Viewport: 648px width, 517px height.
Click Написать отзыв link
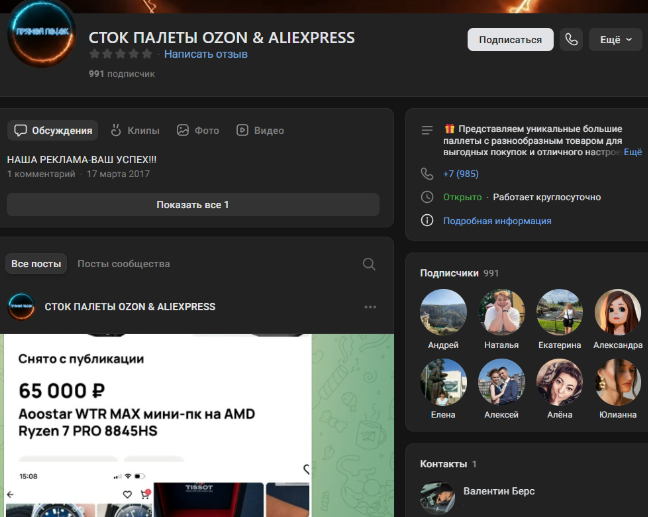[x=206, y=54]
